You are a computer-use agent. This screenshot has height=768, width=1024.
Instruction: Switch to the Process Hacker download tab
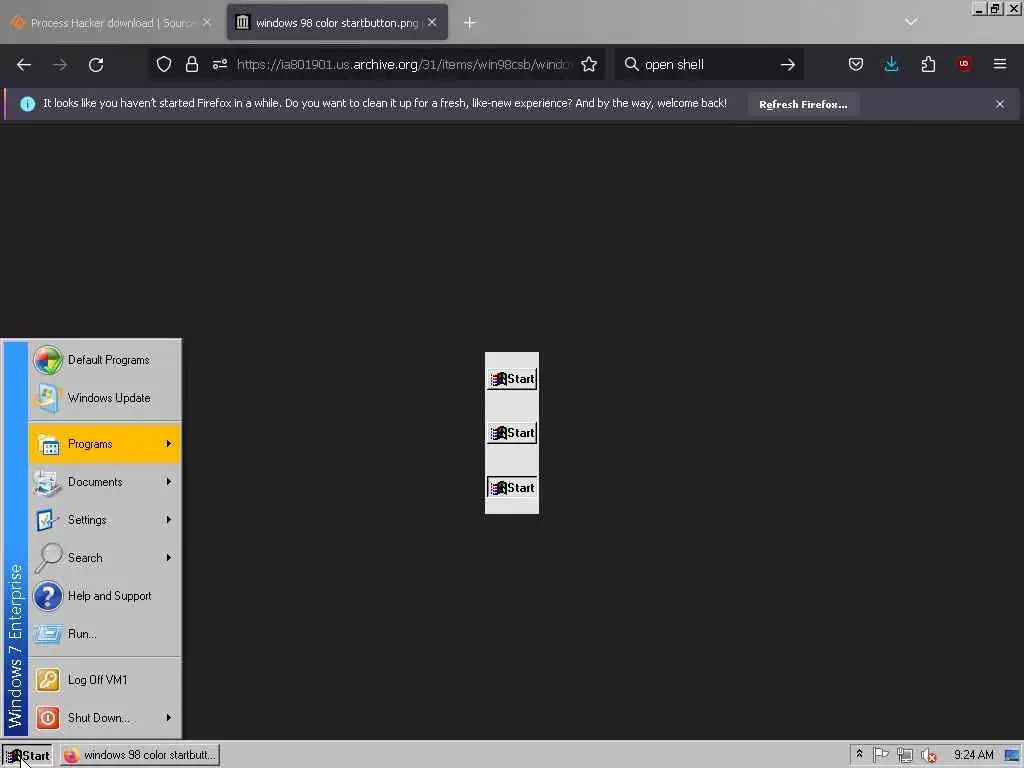pyautogui.click(x=110, y=23)
